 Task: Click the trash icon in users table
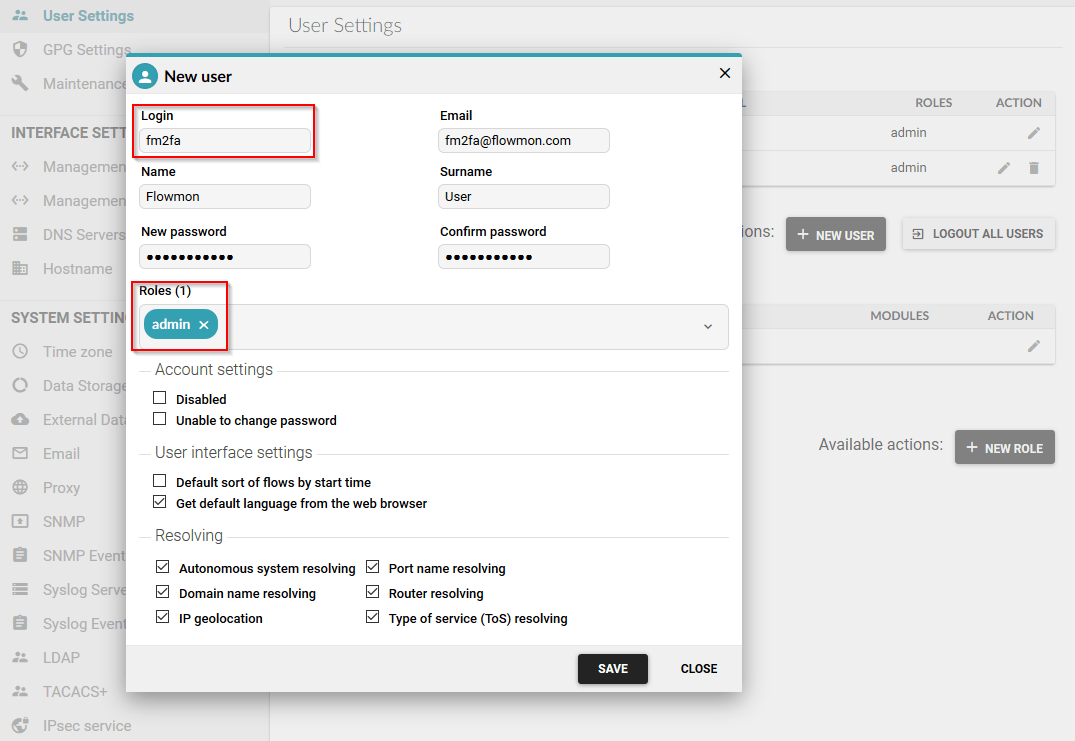(x=1034, y=168)
